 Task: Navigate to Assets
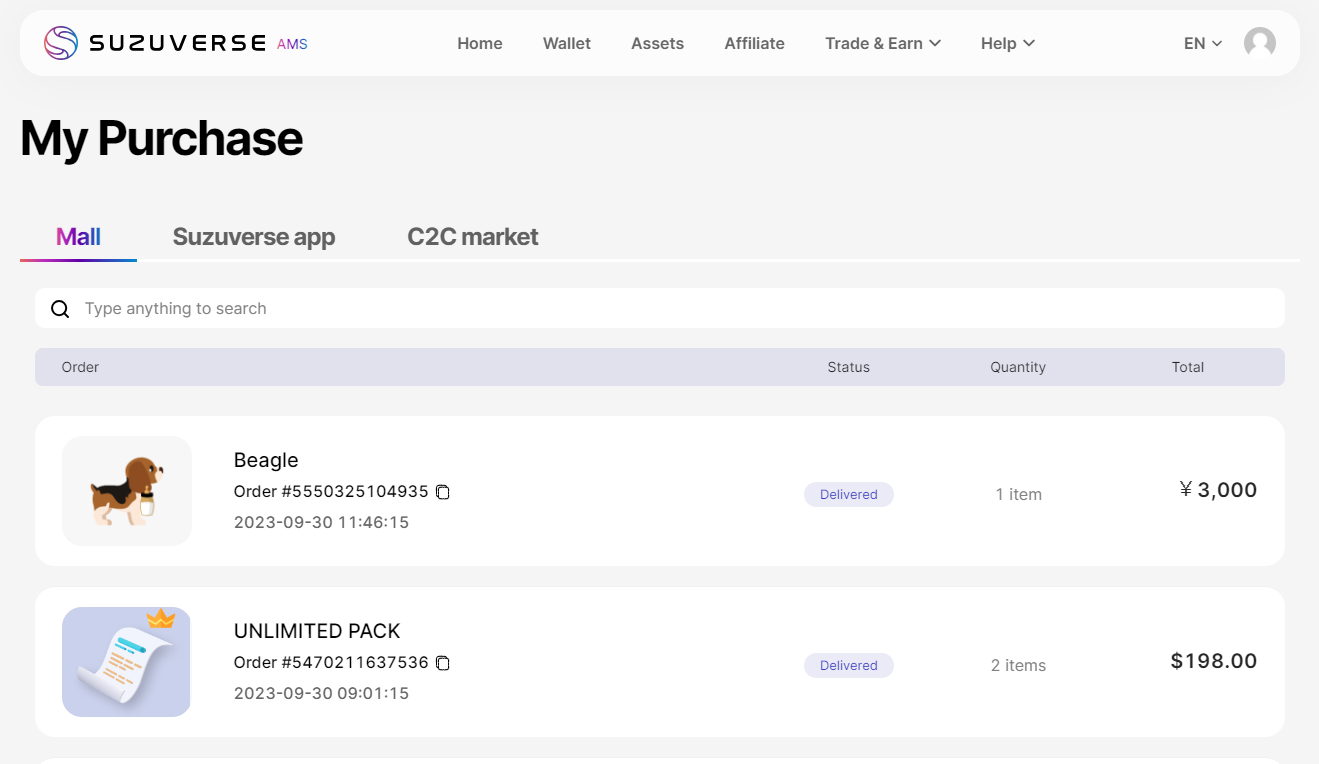657,43
